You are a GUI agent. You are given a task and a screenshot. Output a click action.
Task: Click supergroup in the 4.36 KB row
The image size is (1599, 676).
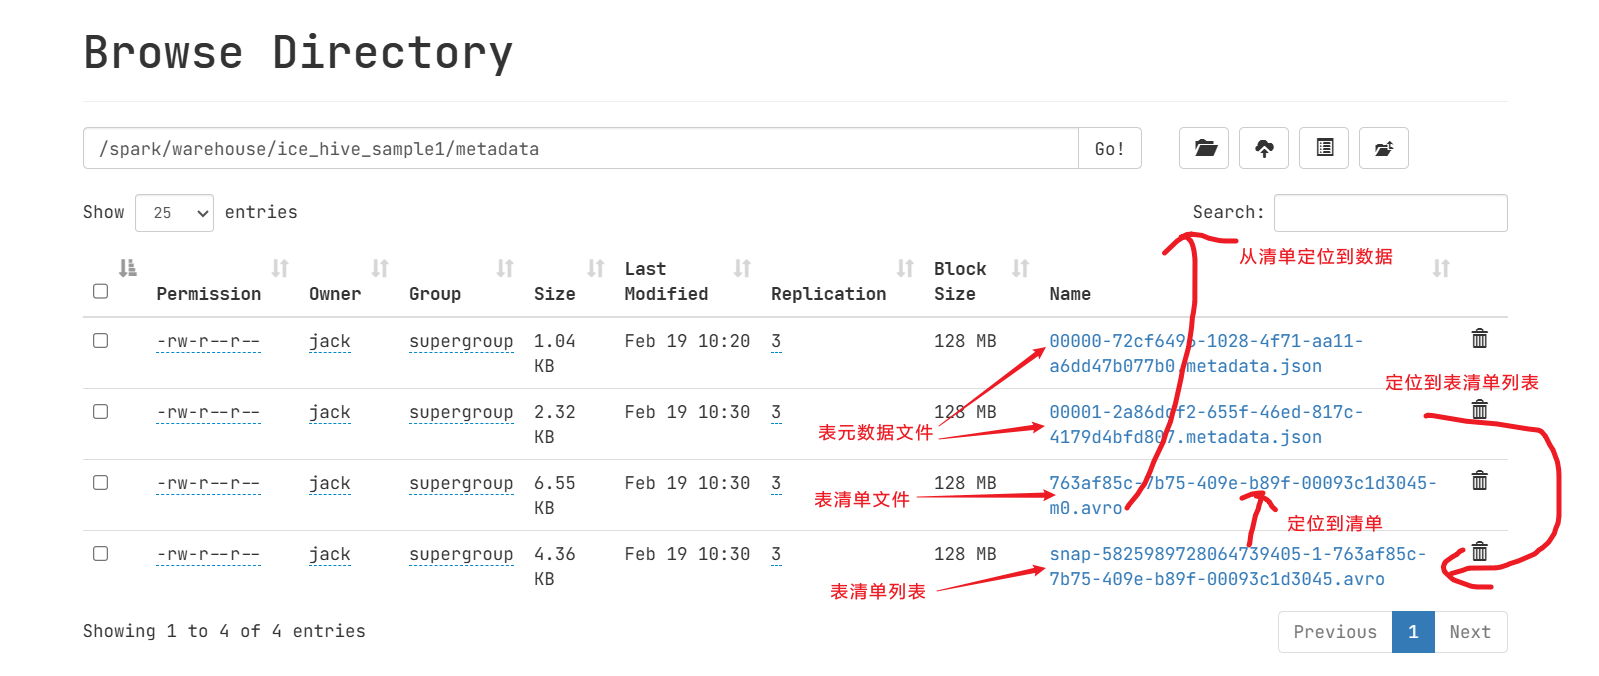pos(461,555)
